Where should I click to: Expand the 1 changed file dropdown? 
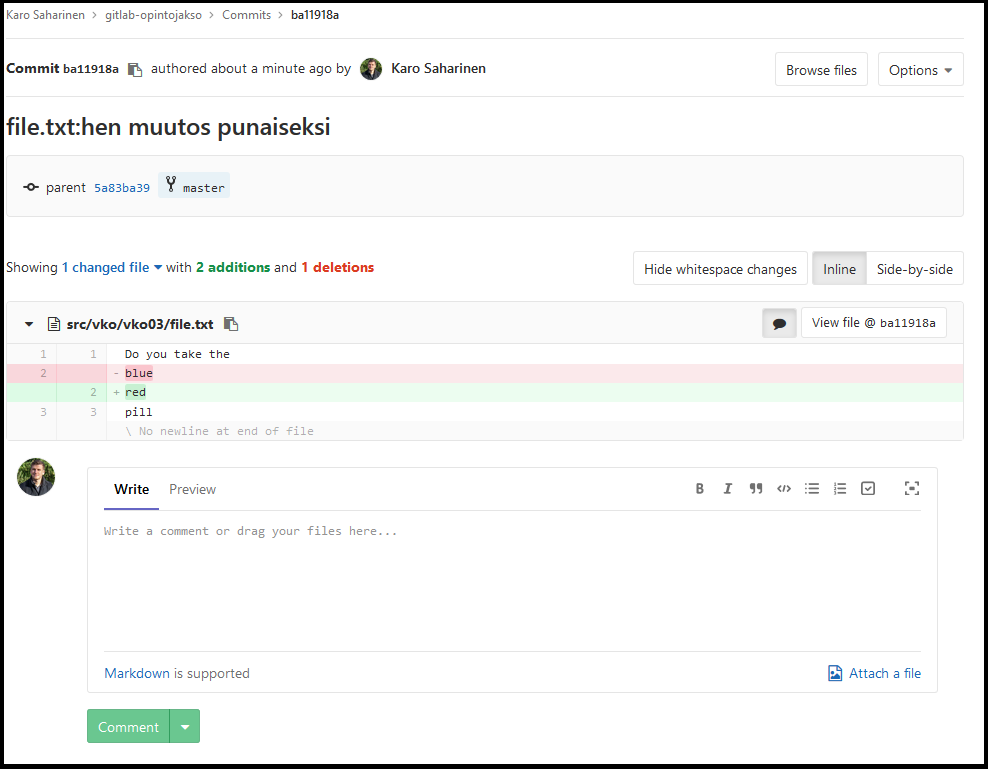112,267
